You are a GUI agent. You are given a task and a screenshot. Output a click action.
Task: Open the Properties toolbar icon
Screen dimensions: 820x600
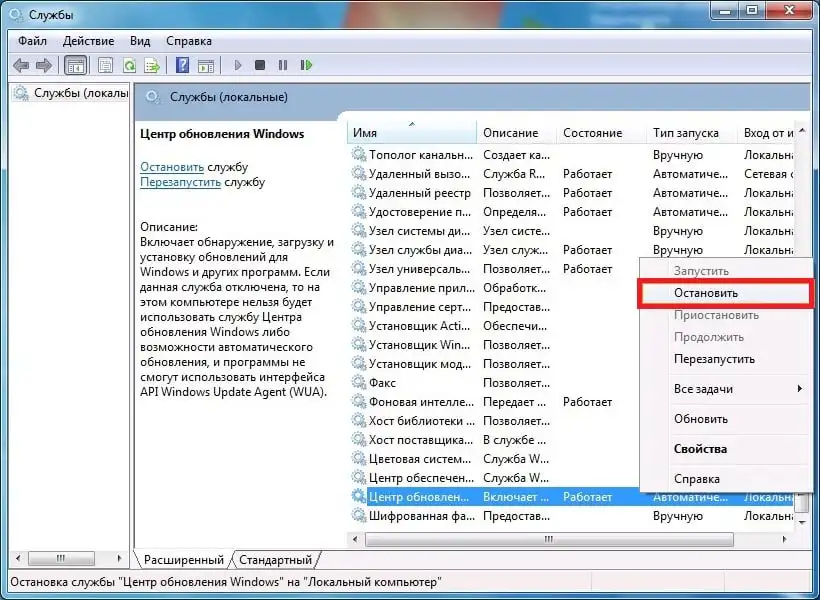pos(105,65)
